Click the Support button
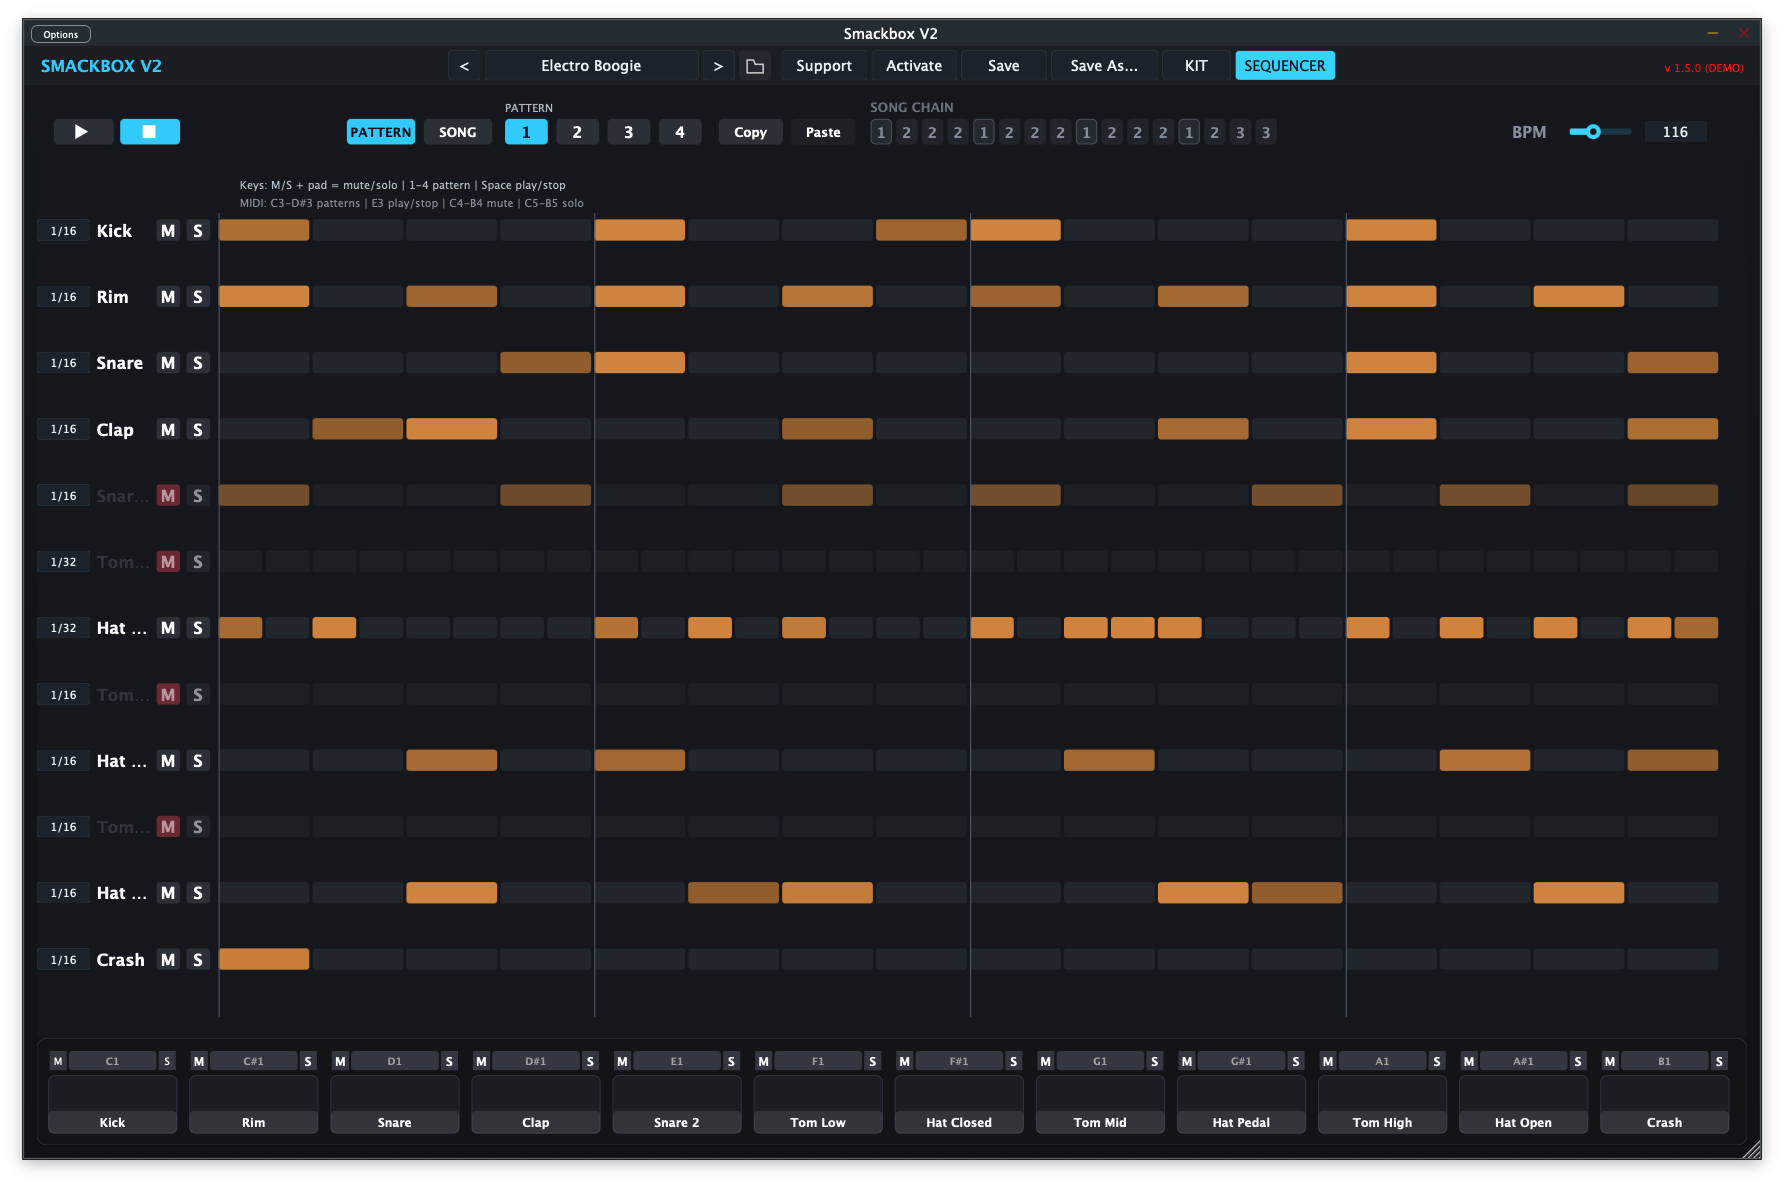This screenshot has height=1186, width=1784. point(824,66)
